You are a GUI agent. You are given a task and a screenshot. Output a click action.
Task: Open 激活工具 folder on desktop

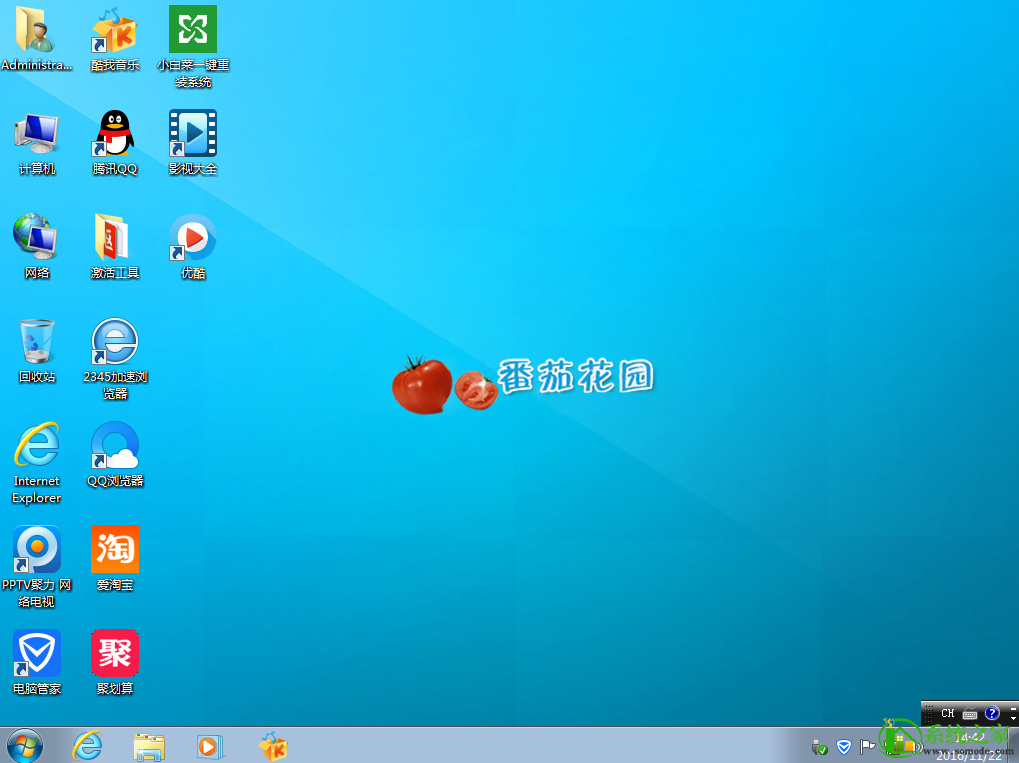coord(115,247)
